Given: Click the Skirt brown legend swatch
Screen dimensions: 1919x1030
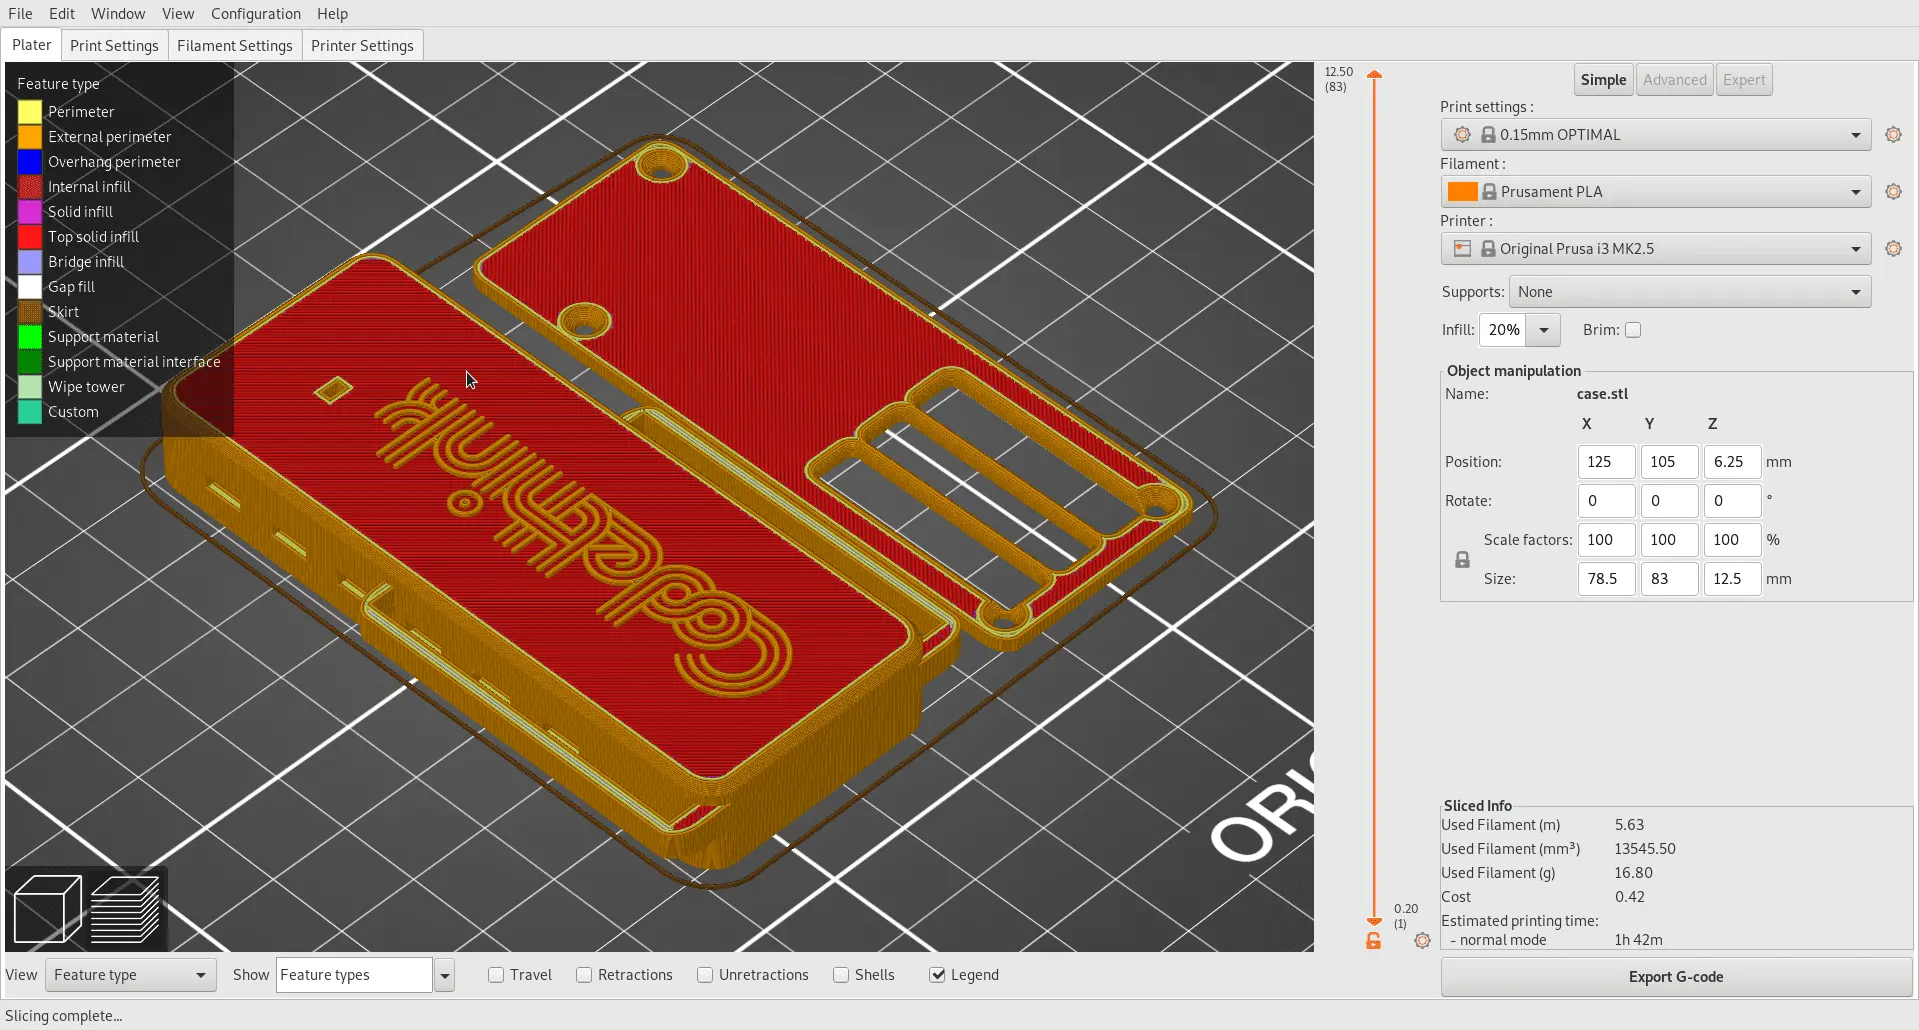Looking at the screenshot, I should 30,312.
